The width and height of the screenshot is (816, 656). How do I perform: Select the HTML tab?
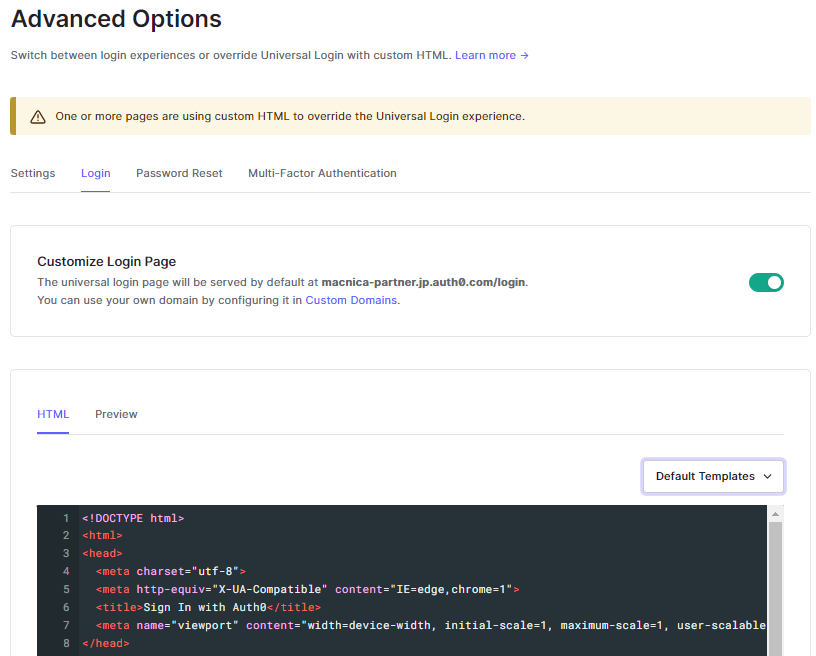(x=53, y=414)
